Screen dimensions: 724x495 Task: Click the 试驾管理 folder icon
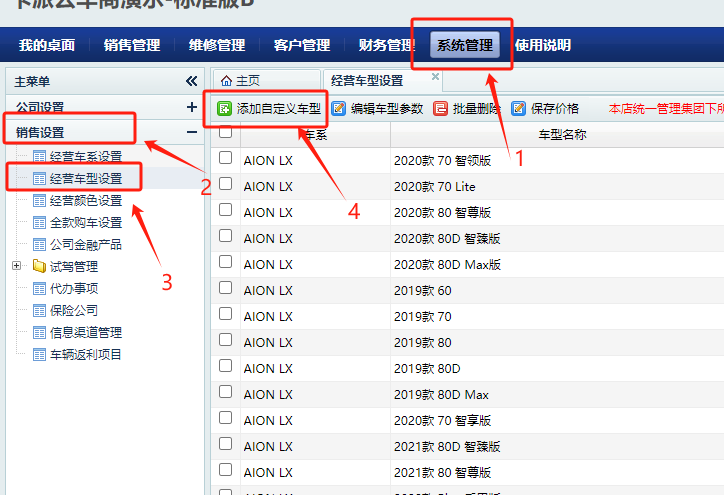pos(39,267)
